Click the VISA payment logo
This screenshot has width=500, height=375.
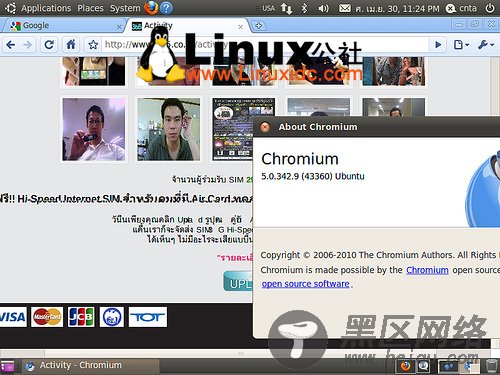(12, 317)
